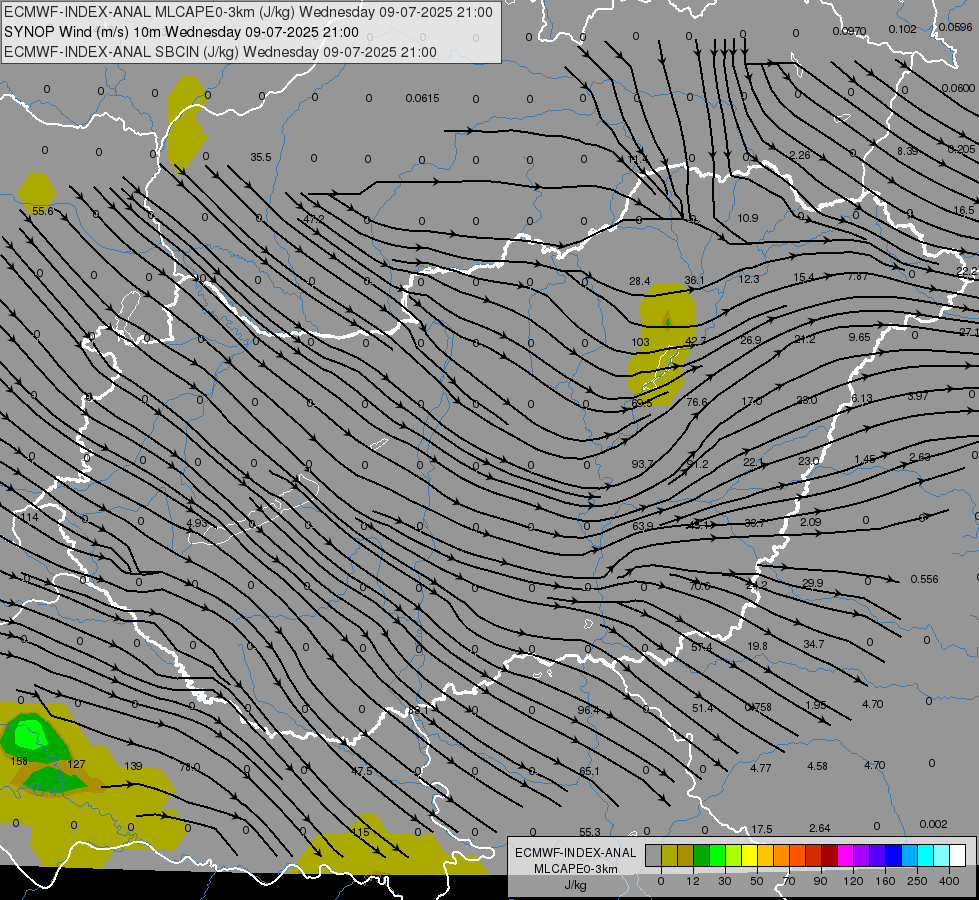
Task: Click the map value 93.7
Action: 642,463
